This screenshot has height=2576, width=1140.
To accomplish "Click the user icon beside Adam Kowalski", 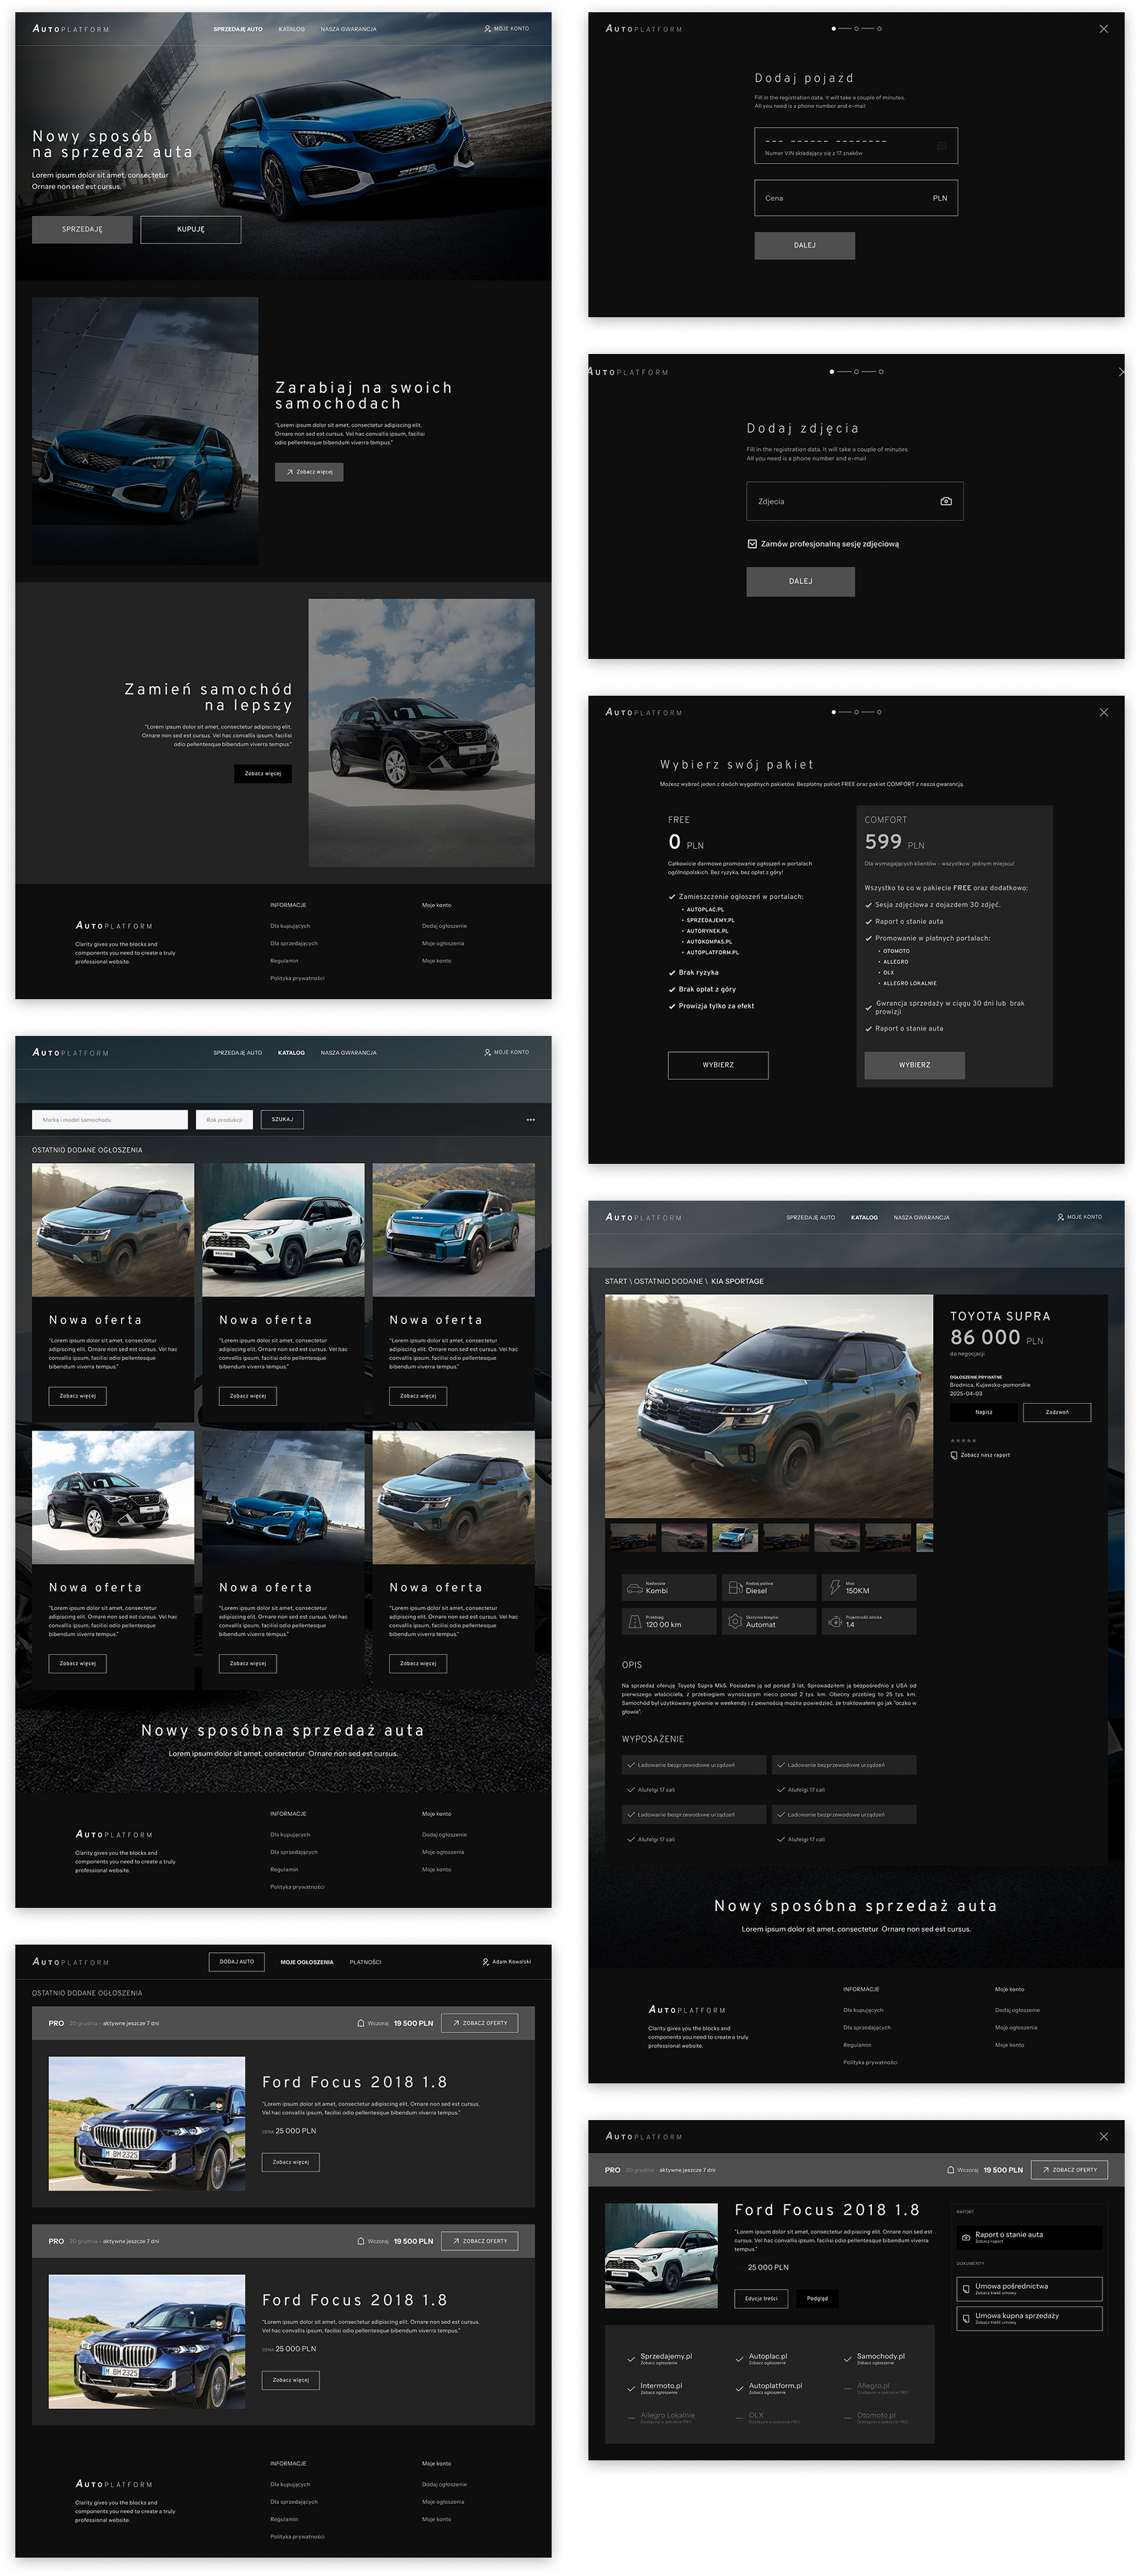I will click(x=486, y=1962).
